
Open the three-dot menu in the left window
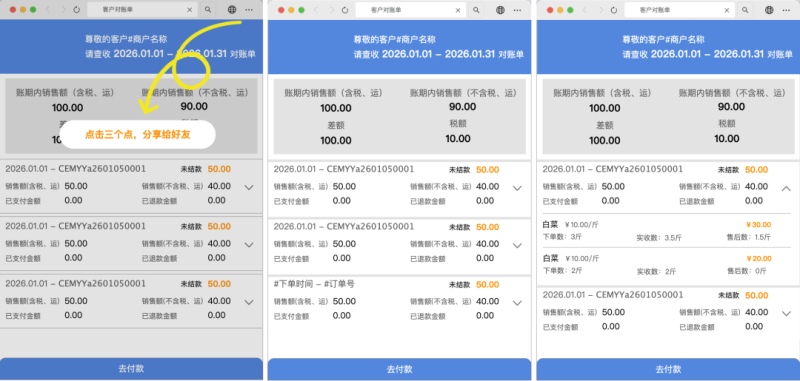(x=248, y=10)
